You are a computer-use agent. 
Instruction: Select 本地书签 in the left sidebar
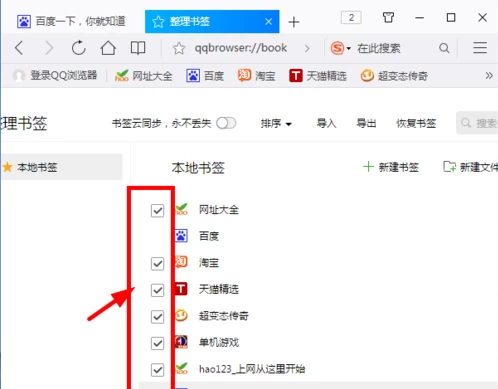pos(61,167)
